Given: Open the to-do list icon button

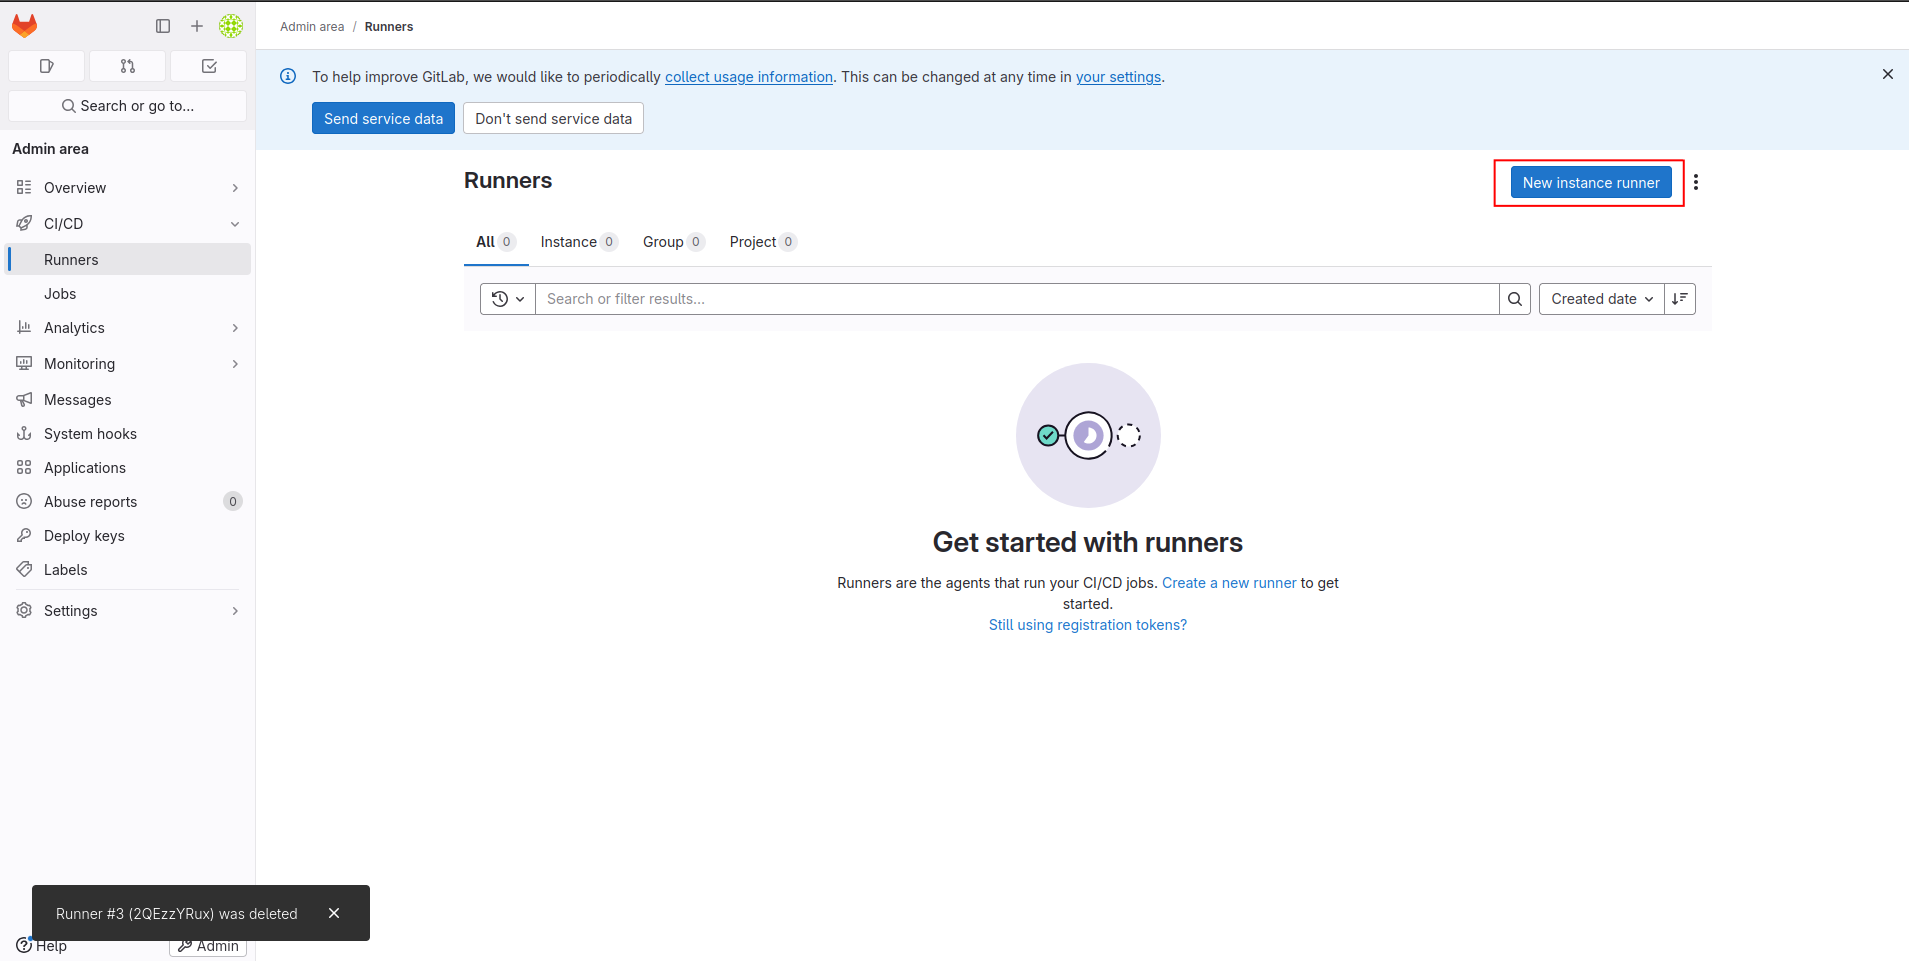Looking at the screenshot, I should [x=209, y=66].
